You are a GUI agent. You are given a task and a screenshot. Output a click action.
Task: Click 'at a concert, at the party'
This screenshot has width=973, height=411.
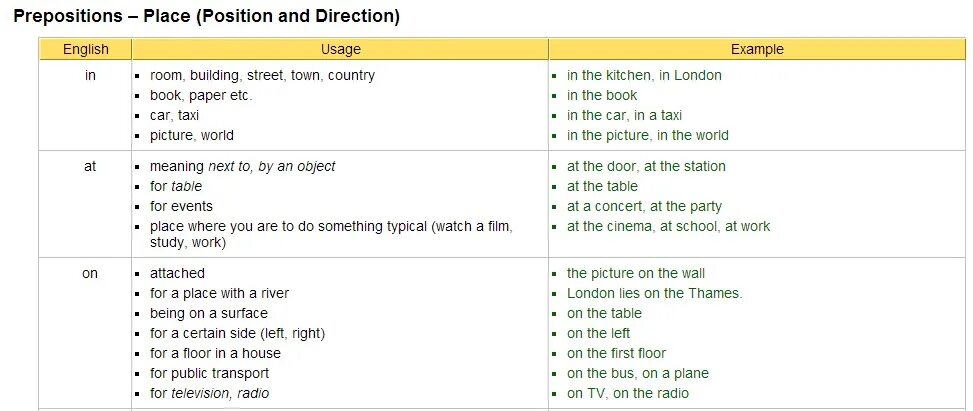point(644,206)
